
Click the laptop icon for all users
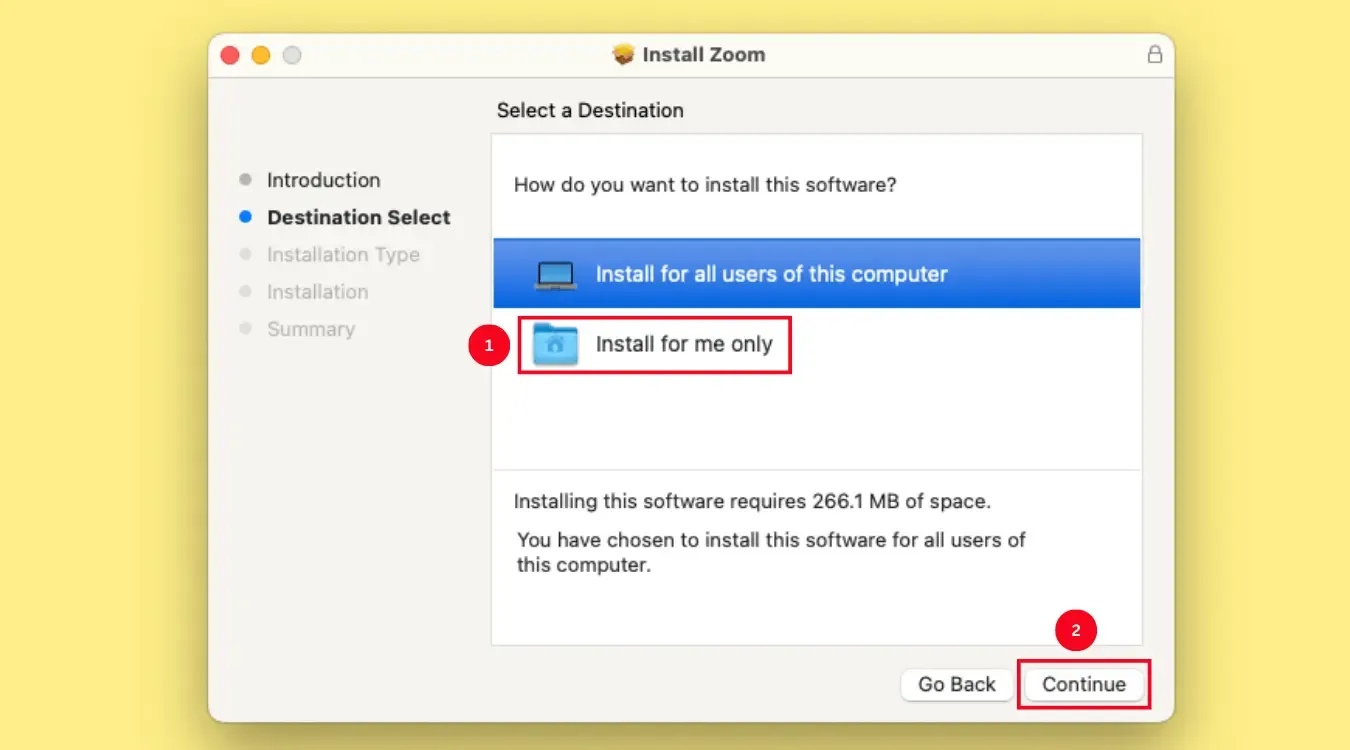(x=555, y=274)
